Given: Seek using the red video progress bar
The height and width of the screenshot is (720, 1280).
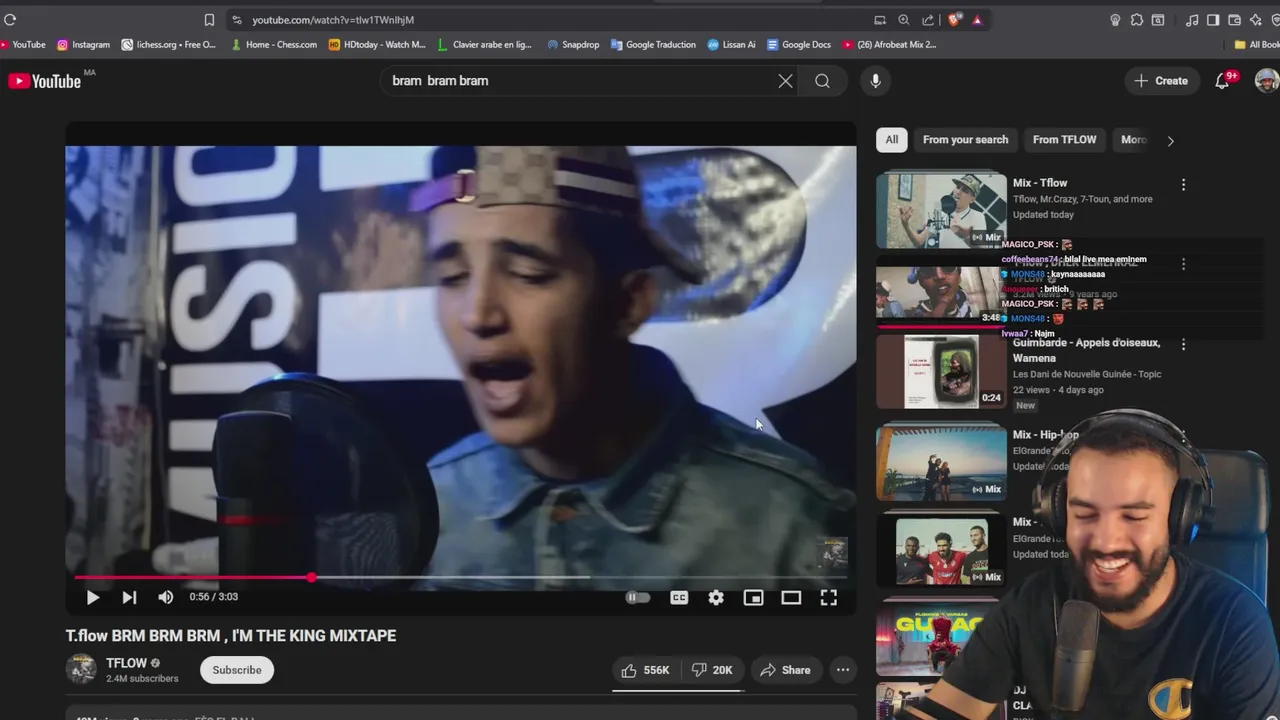Looking at the screenshot, I should 461,577.
